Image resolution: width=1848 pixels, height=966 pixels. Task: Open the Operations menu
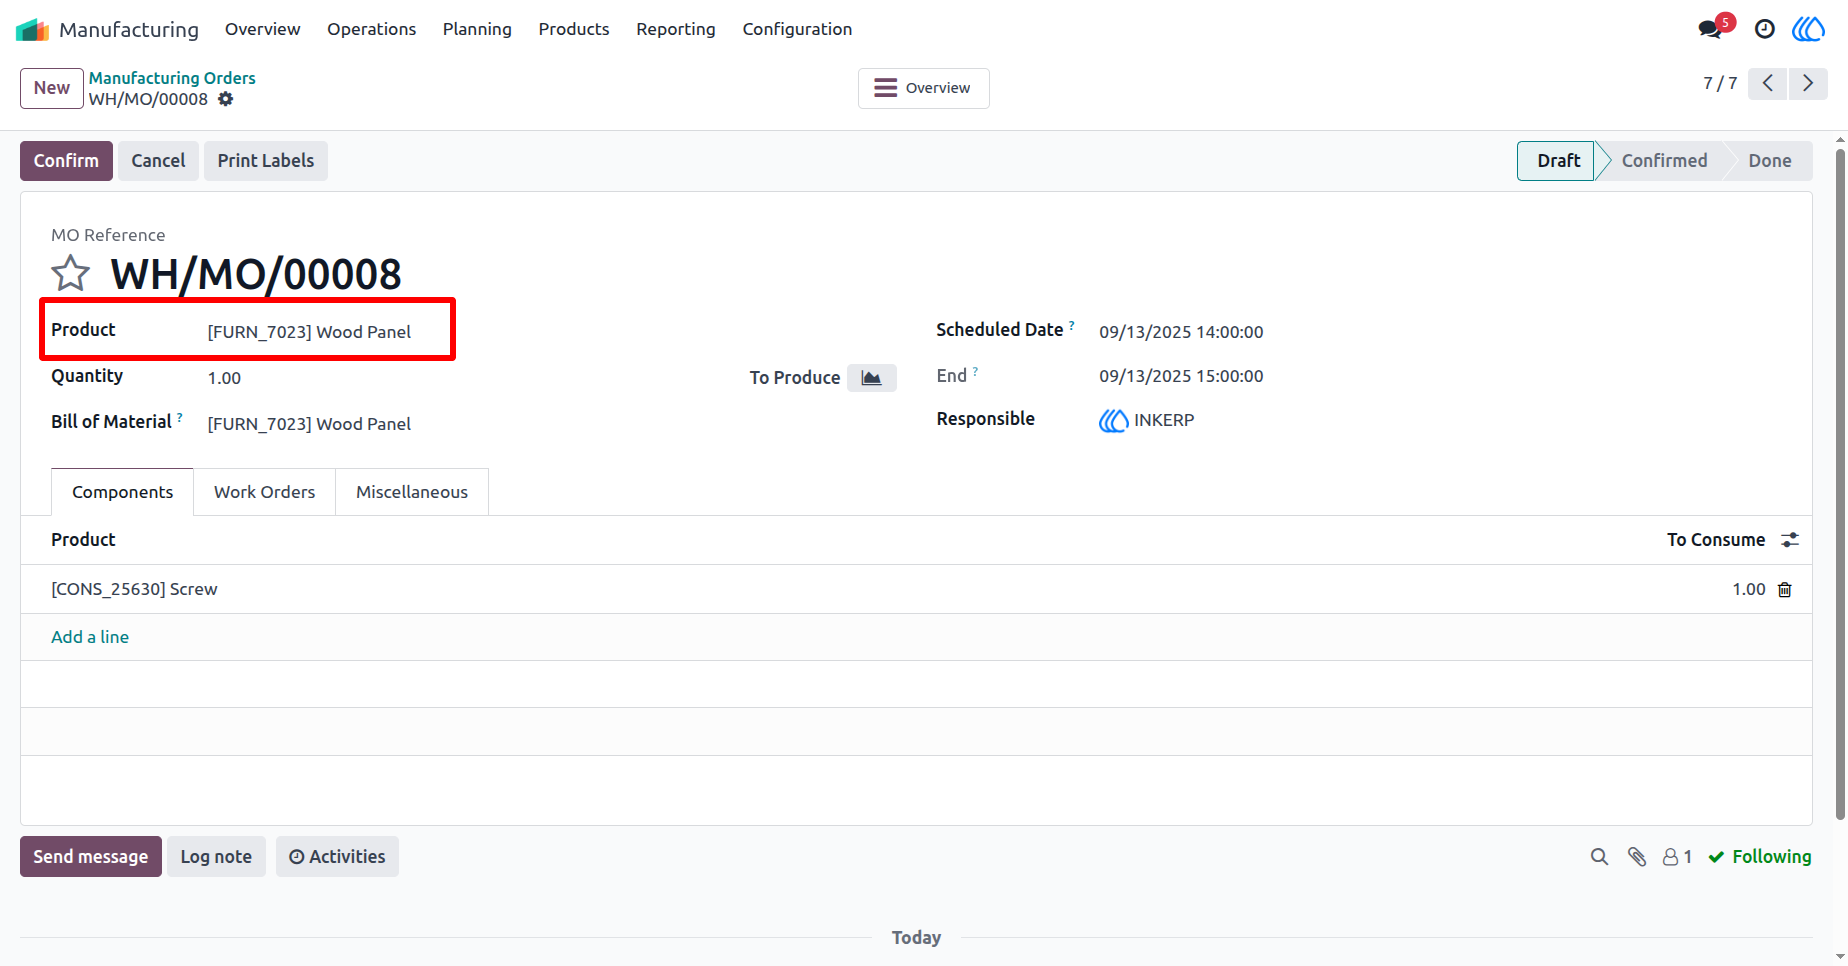point(371,29)
